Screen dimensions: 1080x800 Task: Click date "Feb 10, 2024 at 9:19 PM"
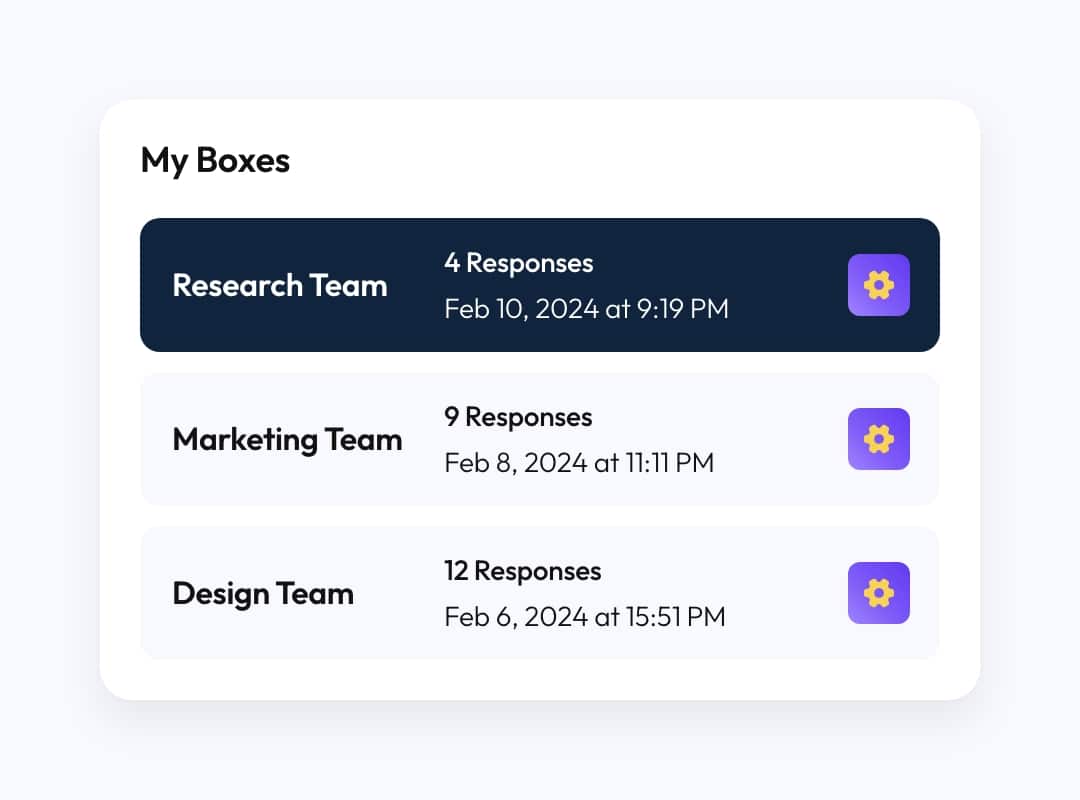586,309
